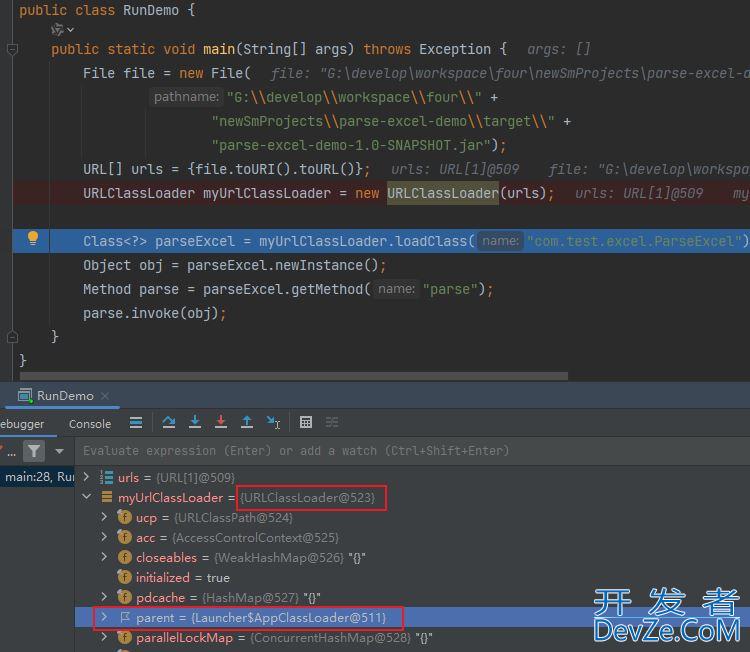750x652 pixels.
Task: Click the RunDemo class name in declaration
Action: (151, 10)
